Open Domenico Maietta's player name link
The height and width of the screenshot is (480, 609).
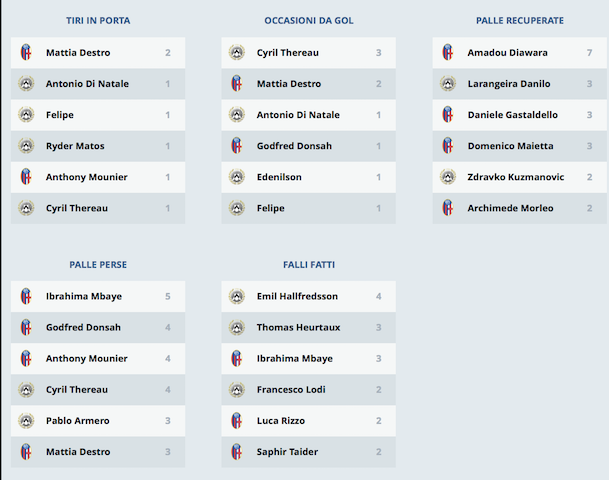(510, 146)
